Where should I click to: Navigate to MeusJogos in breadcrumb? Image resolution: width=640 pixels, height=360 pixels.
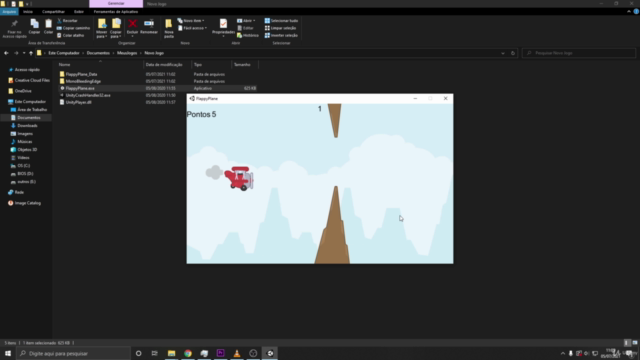pos(127,53)
